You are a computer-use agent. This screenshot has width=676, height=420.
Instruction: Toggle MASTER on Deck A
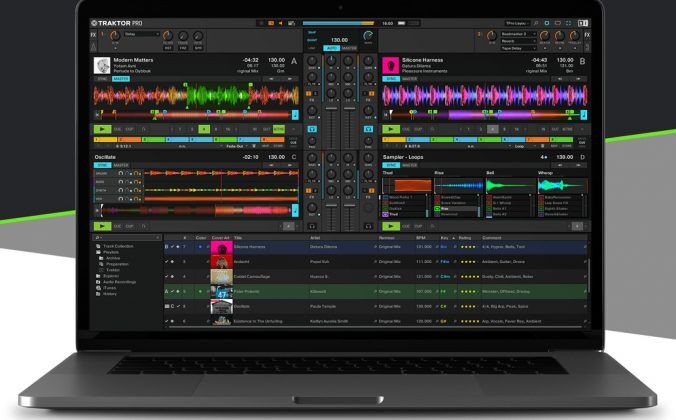120,79
